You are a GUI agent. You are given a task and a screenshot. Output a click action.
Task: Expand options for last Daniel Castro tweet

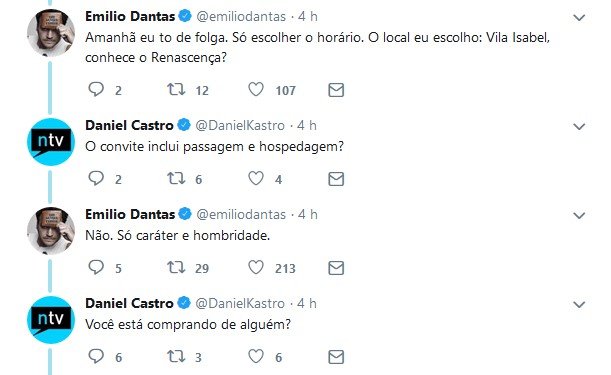(x=579, y=304)
